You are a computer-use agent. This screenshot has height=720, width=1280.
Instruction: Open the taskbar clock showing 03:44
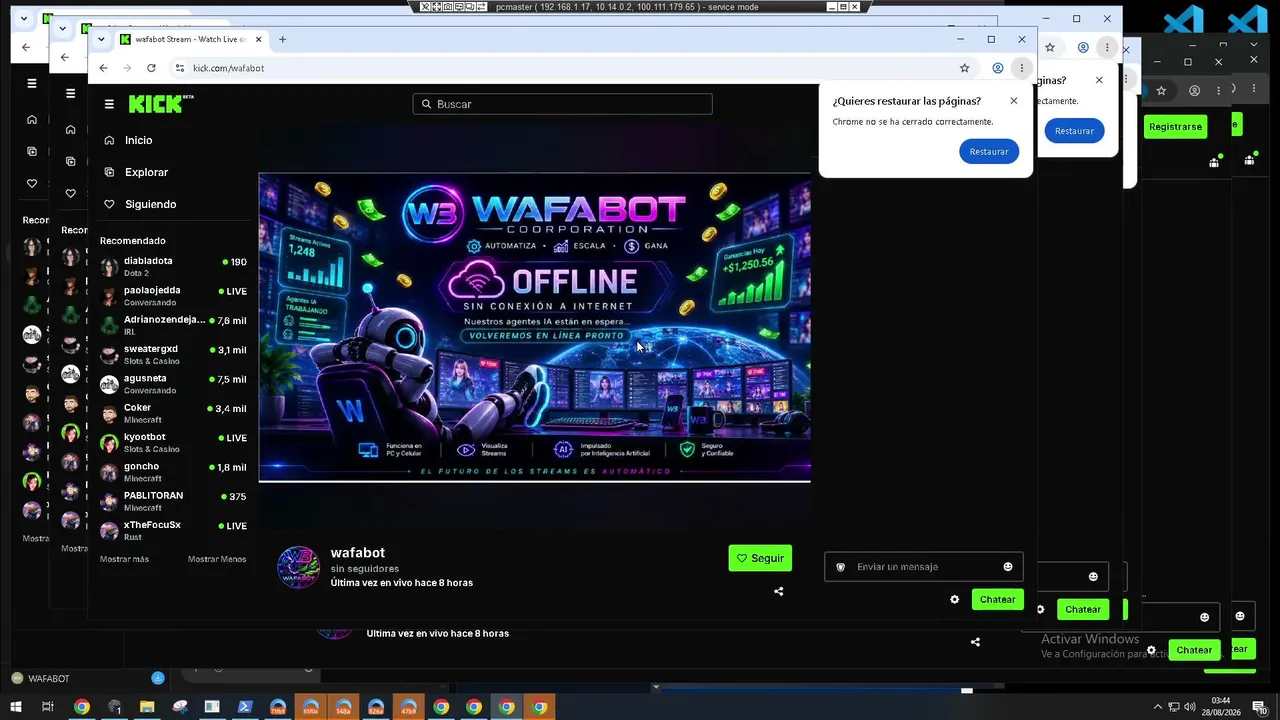(1221, 707)
